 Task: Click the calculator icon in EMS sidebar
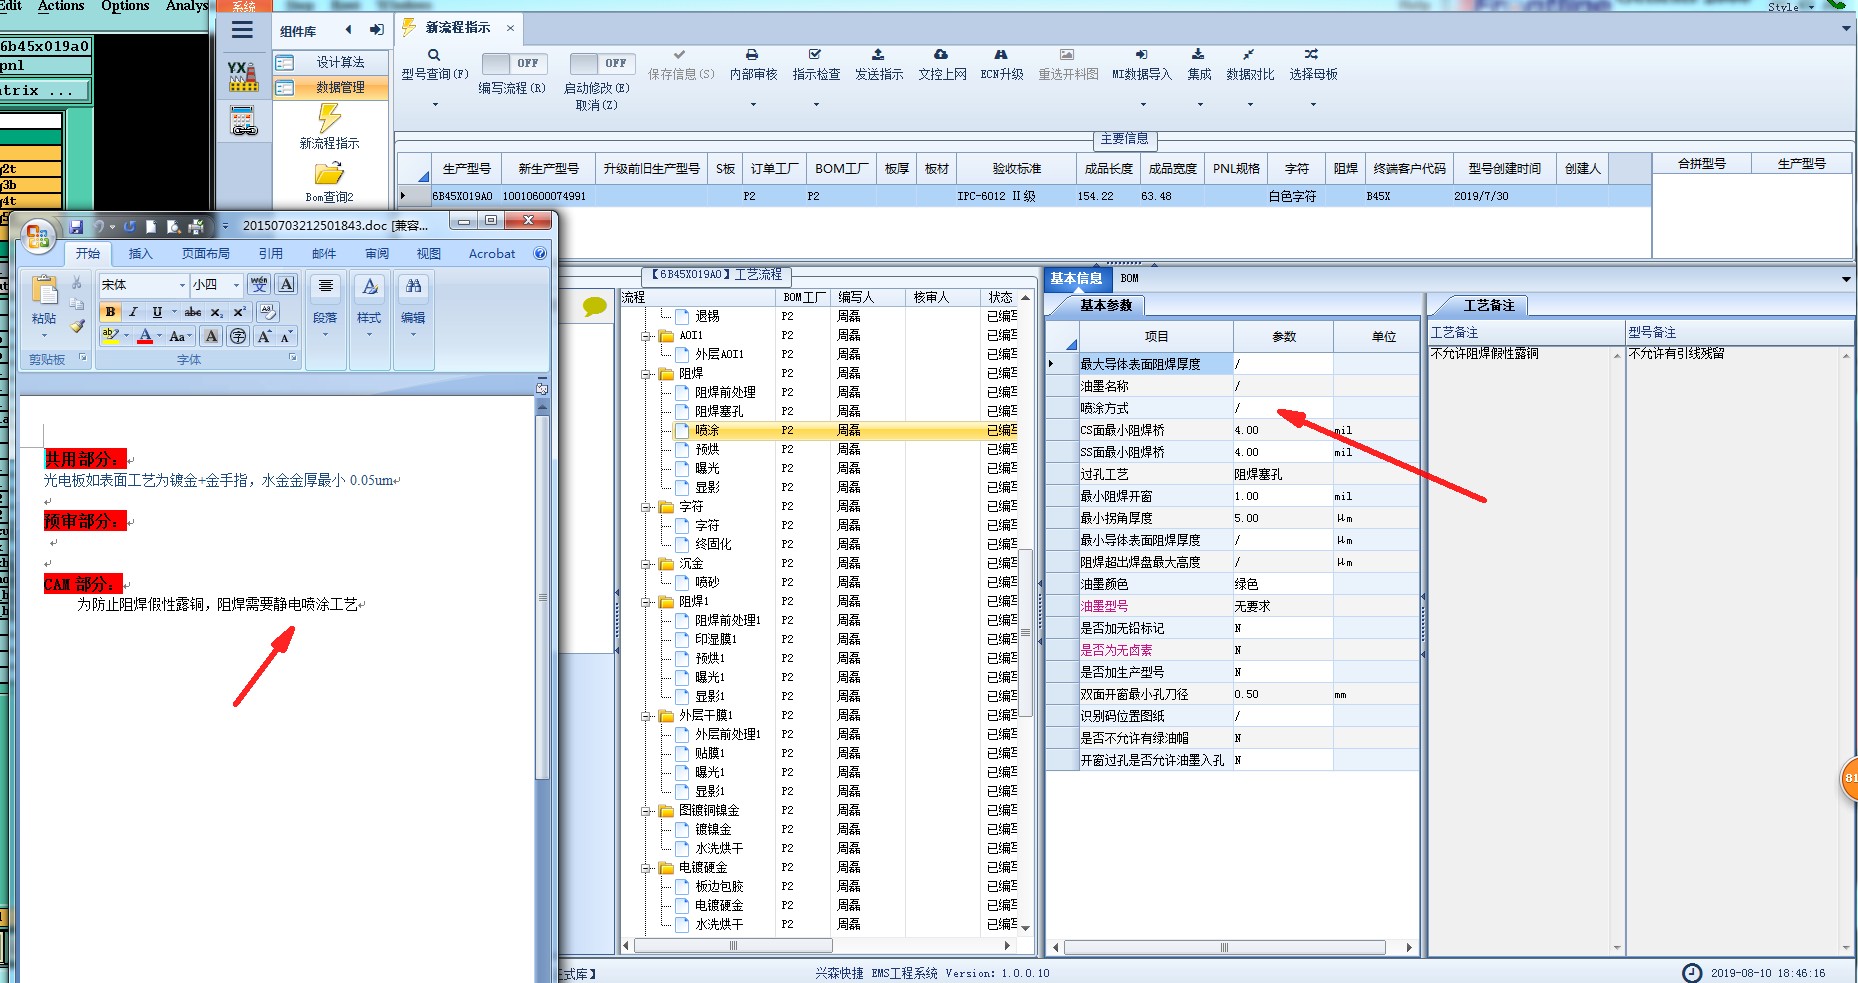coord(243,122)
